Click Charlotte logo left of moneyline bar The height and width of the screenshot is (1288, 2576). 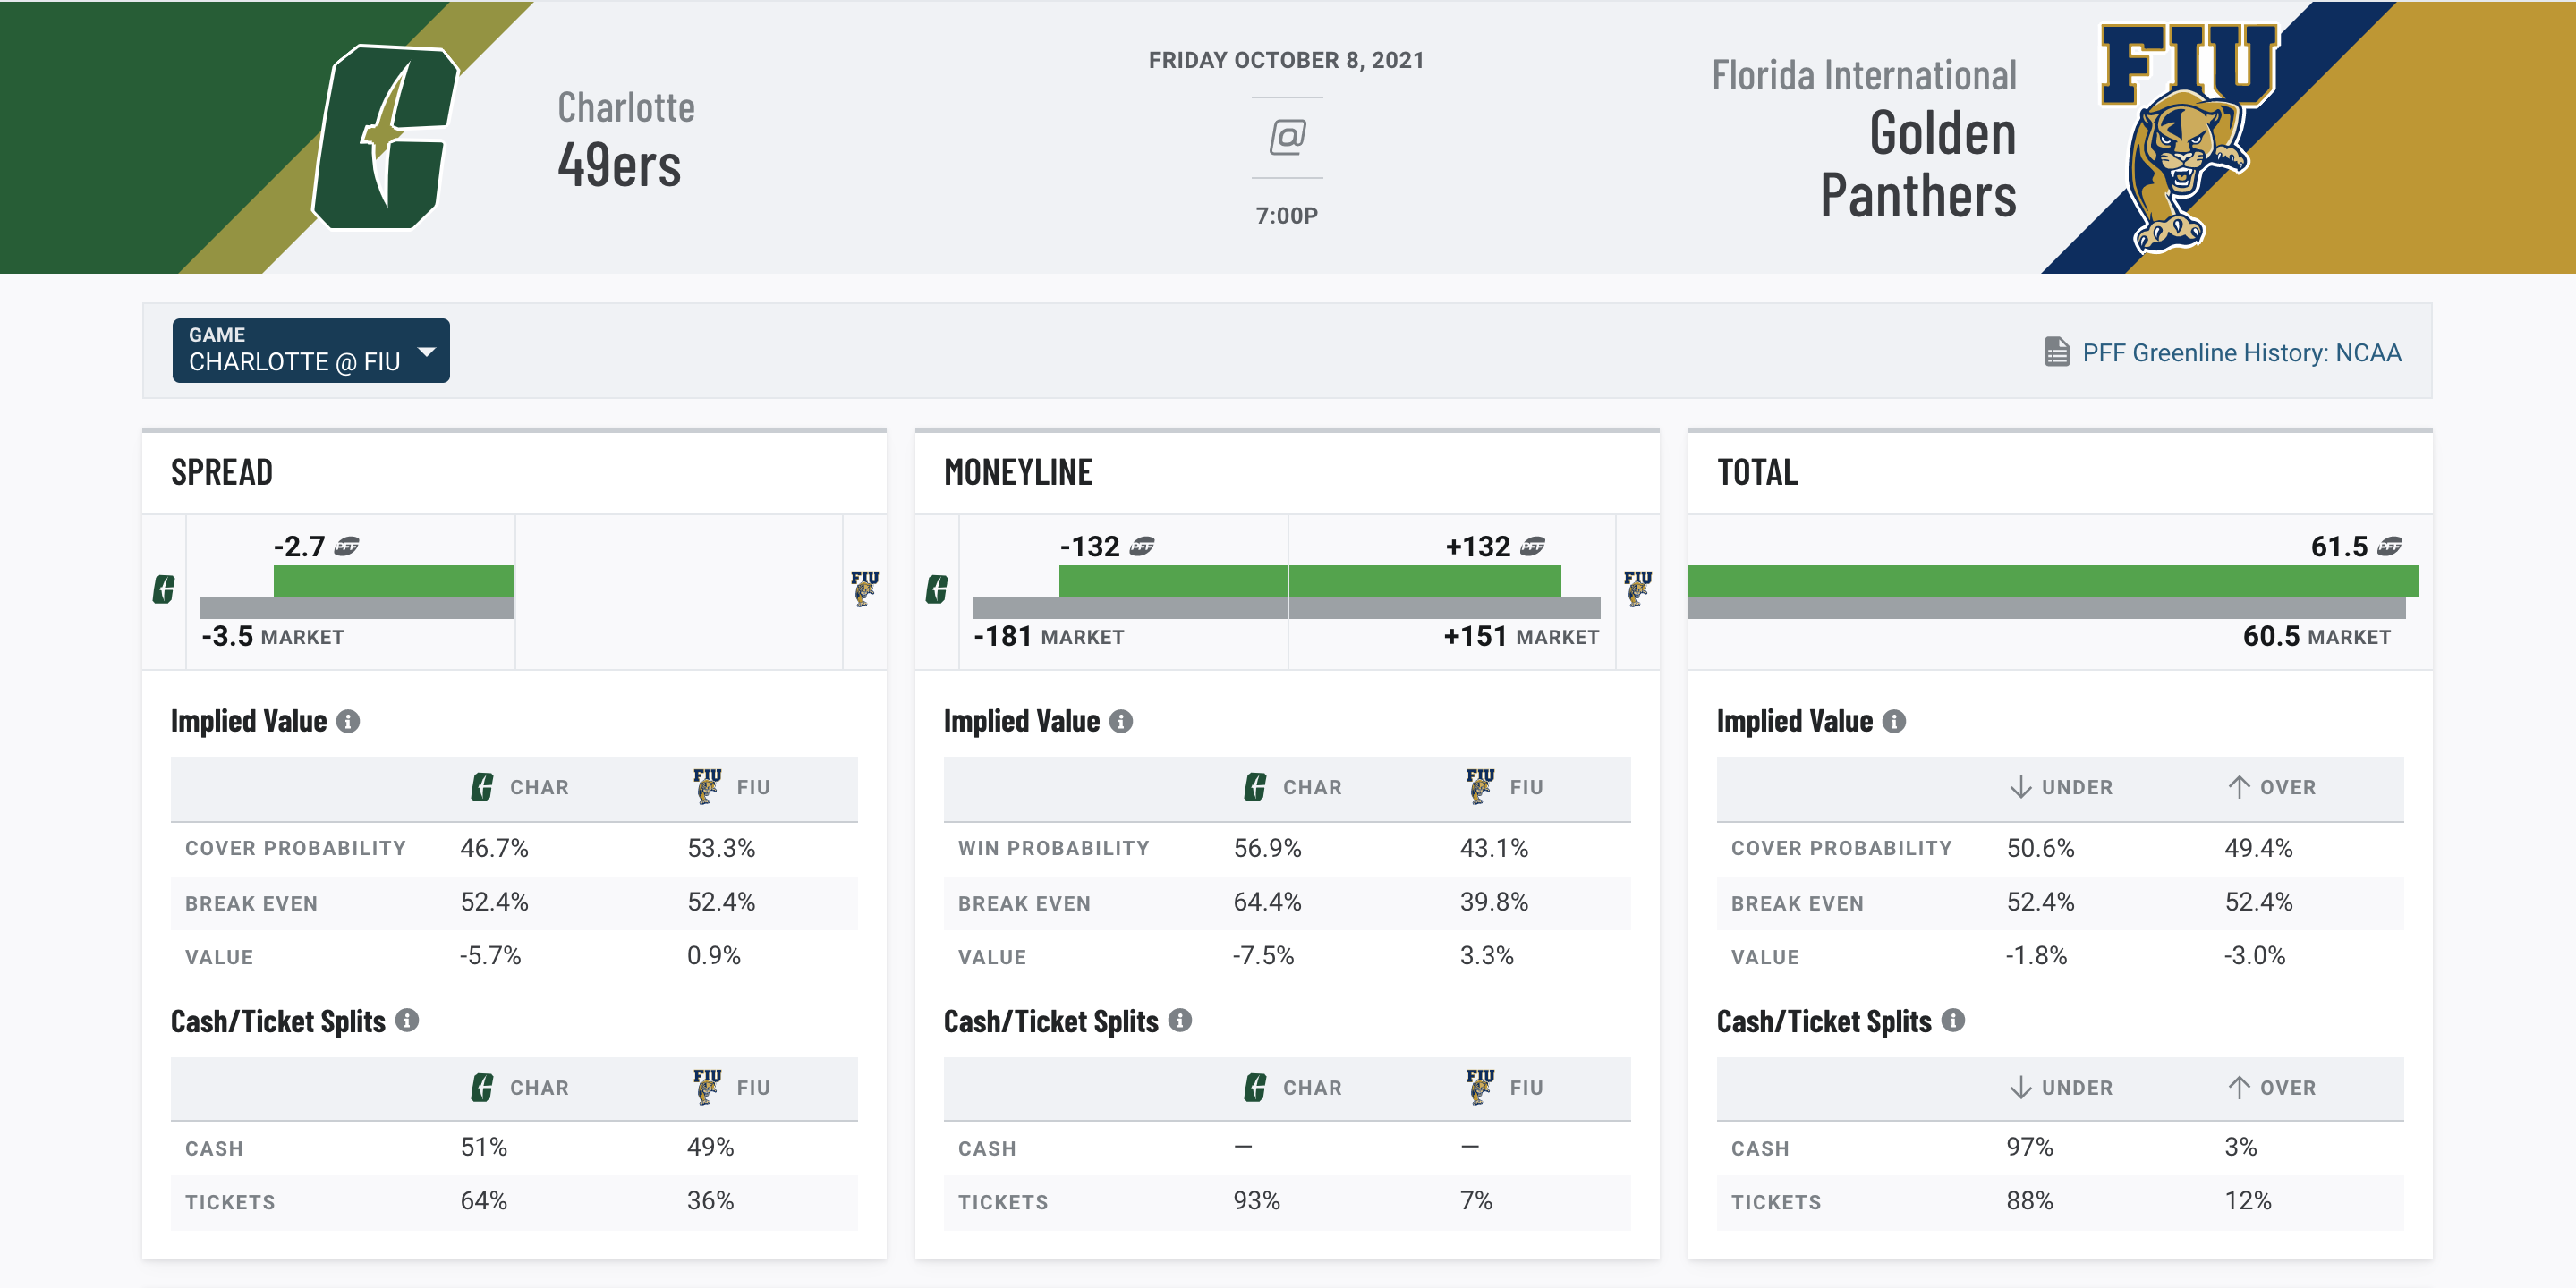pos(937,589)
